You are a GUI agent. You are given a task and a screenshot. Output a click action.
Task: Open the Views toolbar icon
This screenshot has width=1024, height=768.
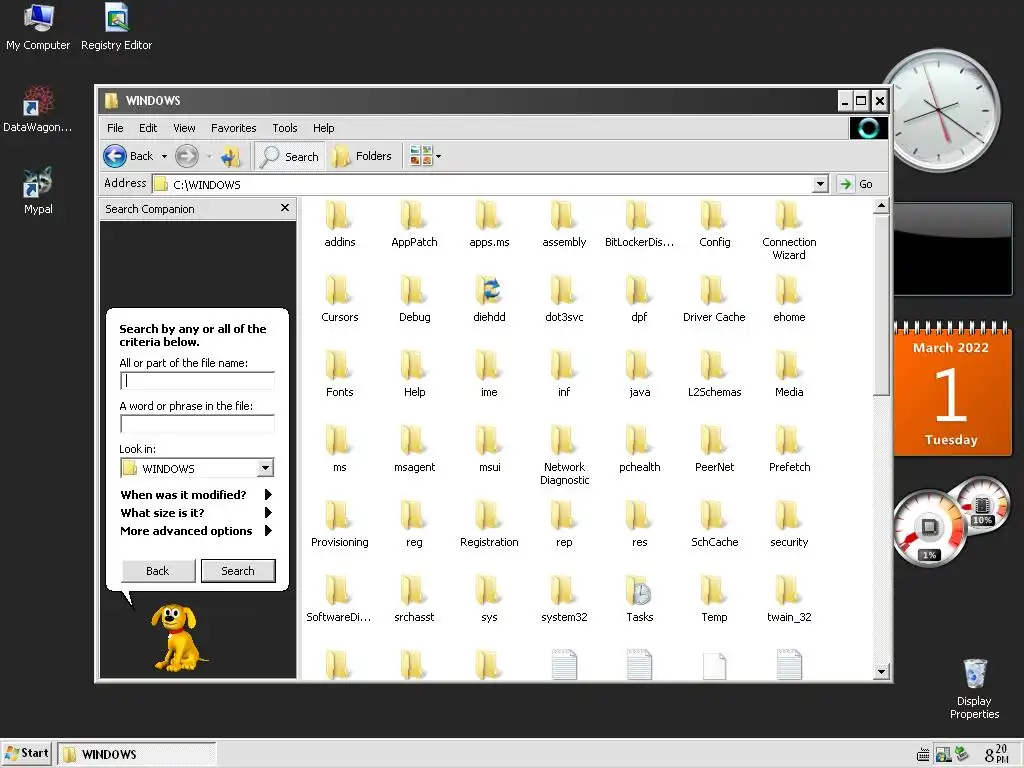(421, 156)
